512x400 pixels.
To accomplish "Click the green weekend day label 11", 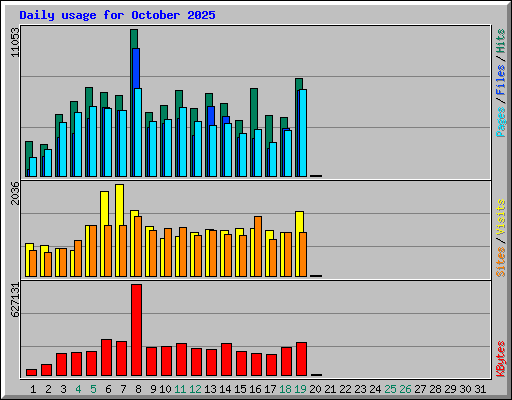I will (x=180, y=389).
